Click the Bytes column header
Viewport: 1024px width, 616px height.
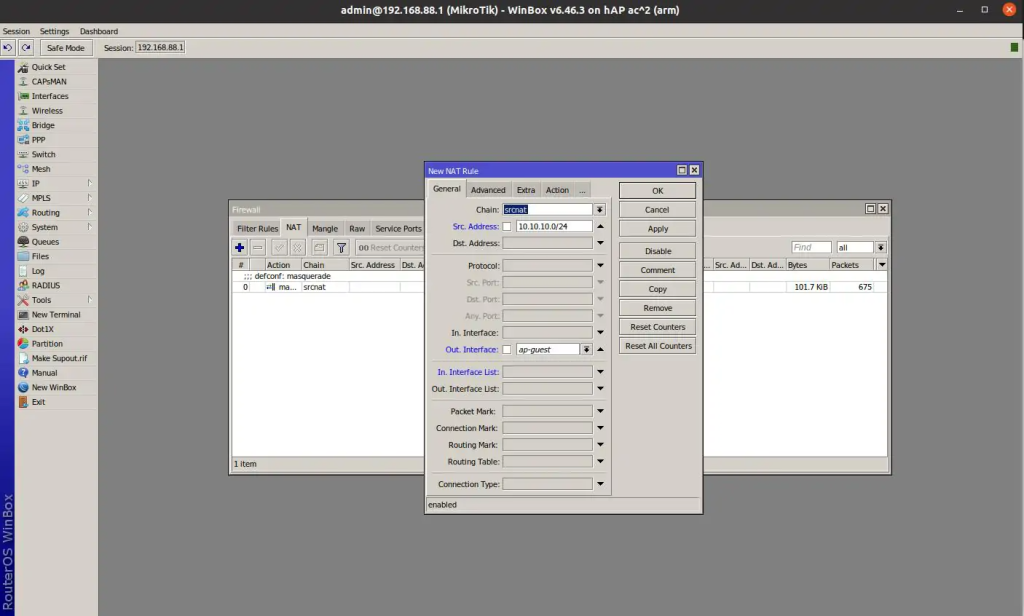click(x=807, y=265)
